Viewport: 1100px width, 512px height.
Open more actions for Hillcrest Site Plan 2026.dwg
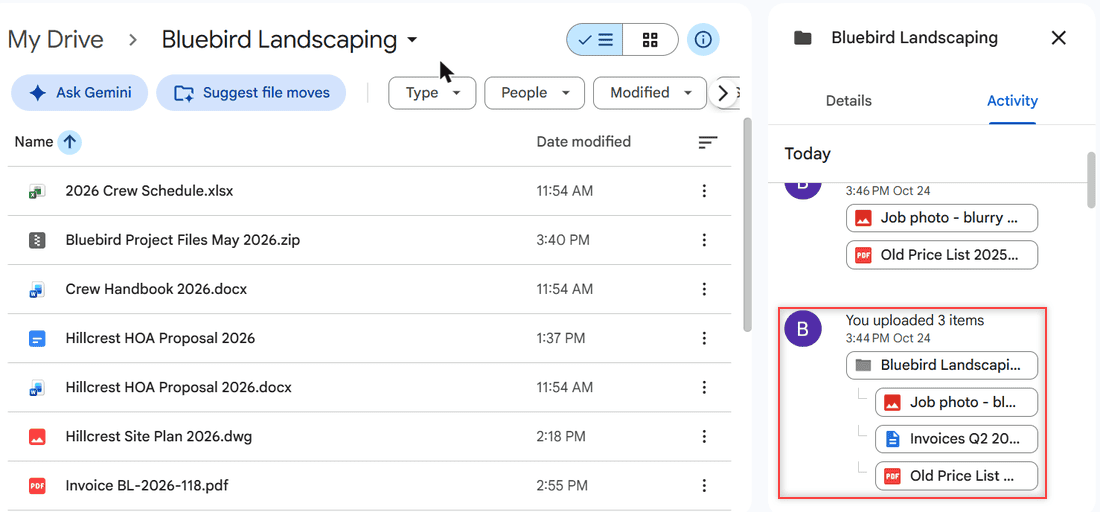click(704, 437)
